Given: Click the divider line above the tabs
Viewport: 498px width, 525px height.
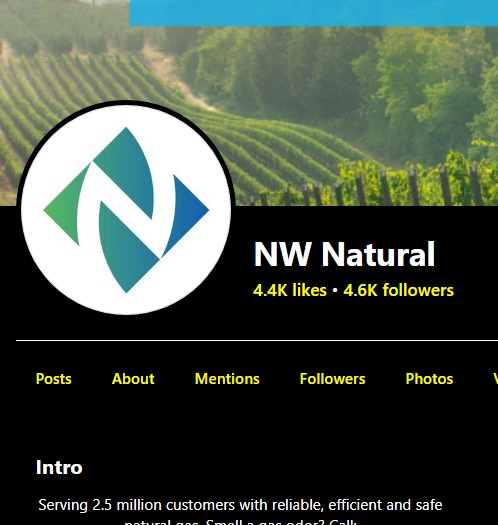Looking at the screenshot, I should click(x=257, y=341).
